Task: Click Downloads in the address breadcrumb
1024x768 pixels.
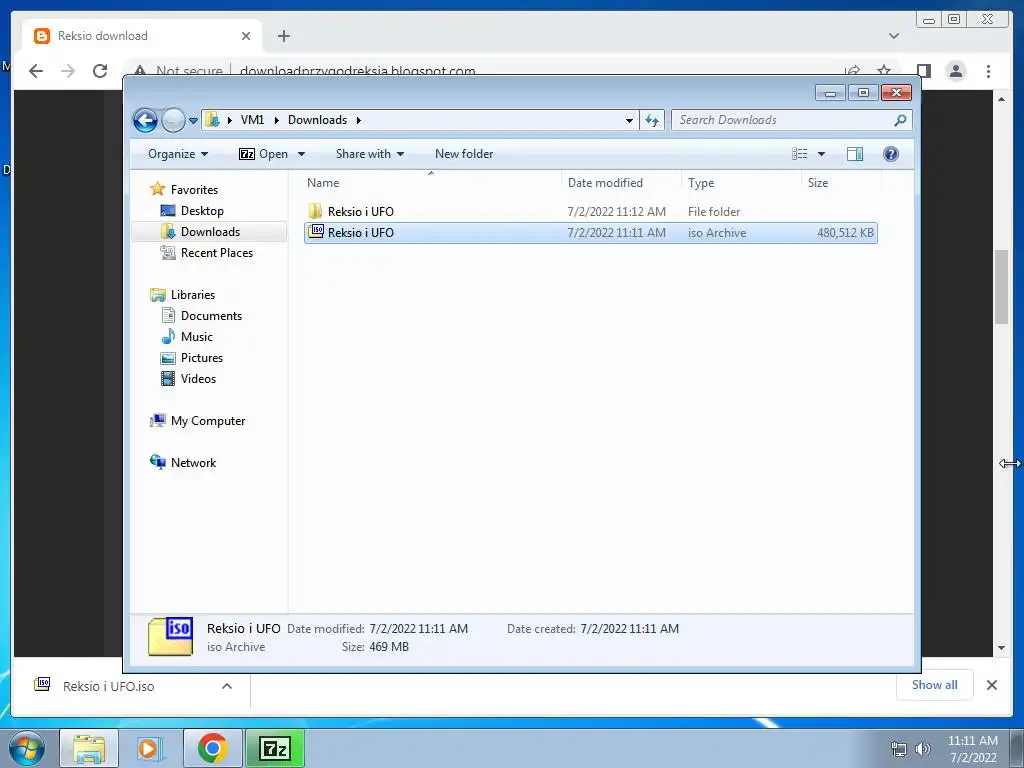Action: (317, 120)
